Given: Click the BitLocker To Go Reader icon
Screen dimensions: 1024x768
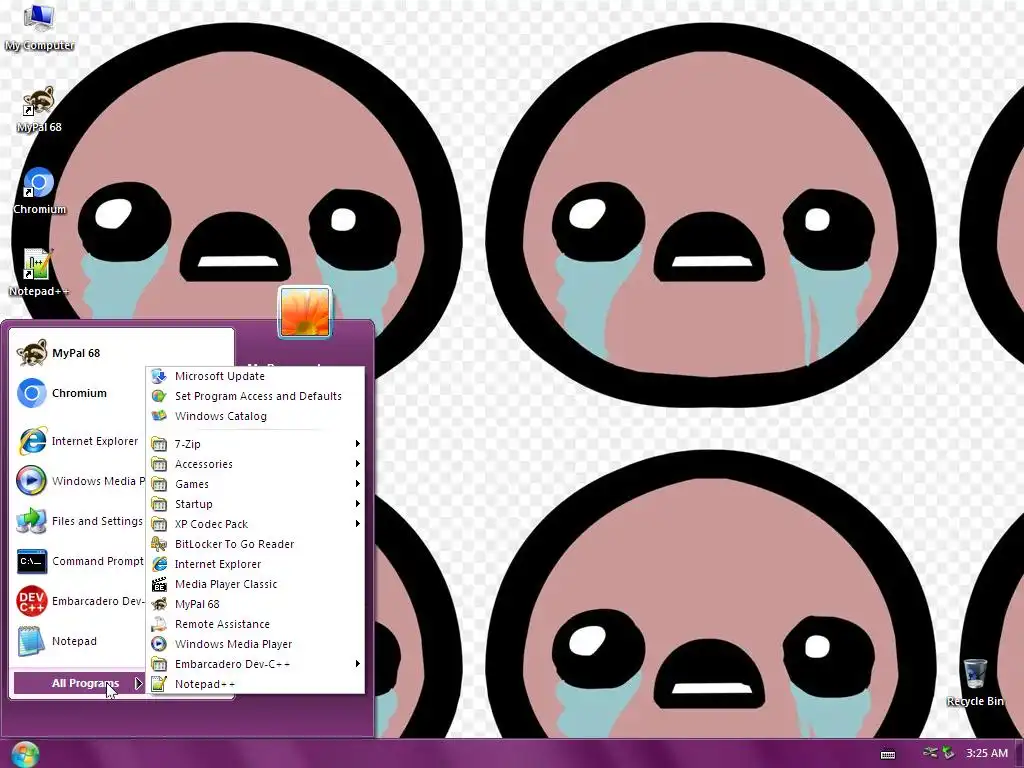Looking at the screenshot, I should point(159,544).
